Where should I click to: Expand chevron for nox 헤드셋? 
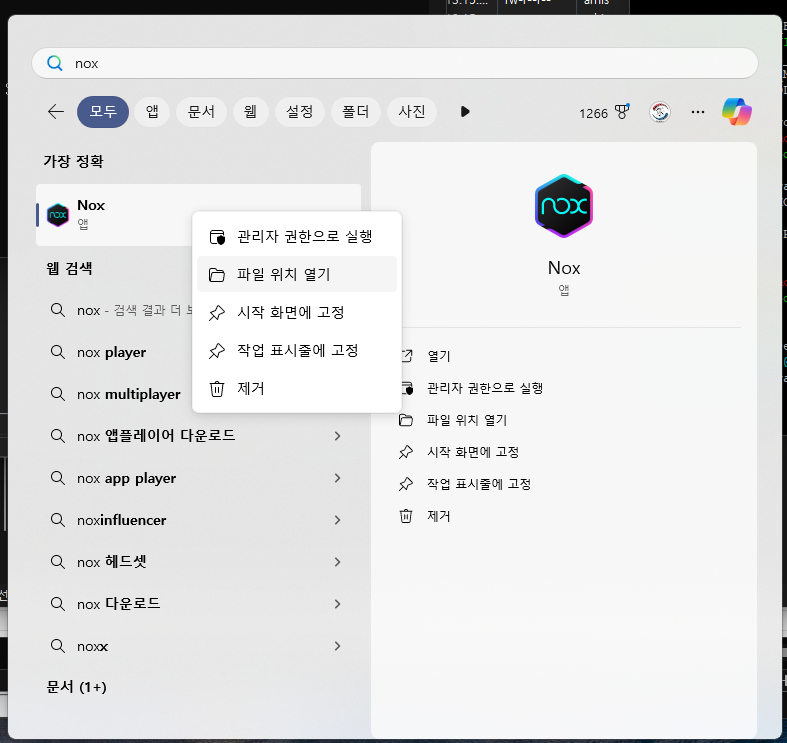pyautogui.click(x=337, y=562)
